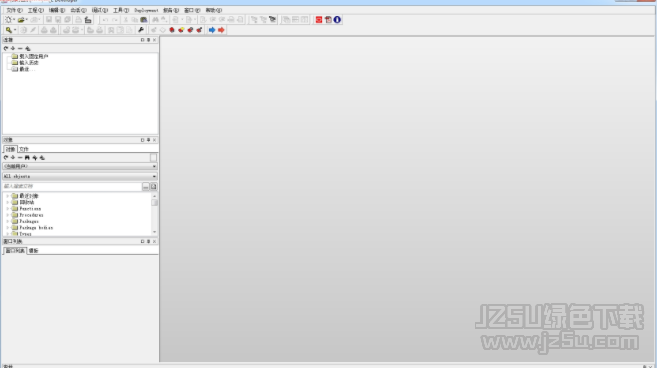Open the 编辑(E) Edit menu
The height and width of the screenshot is (368, 657).
(57, 10)
